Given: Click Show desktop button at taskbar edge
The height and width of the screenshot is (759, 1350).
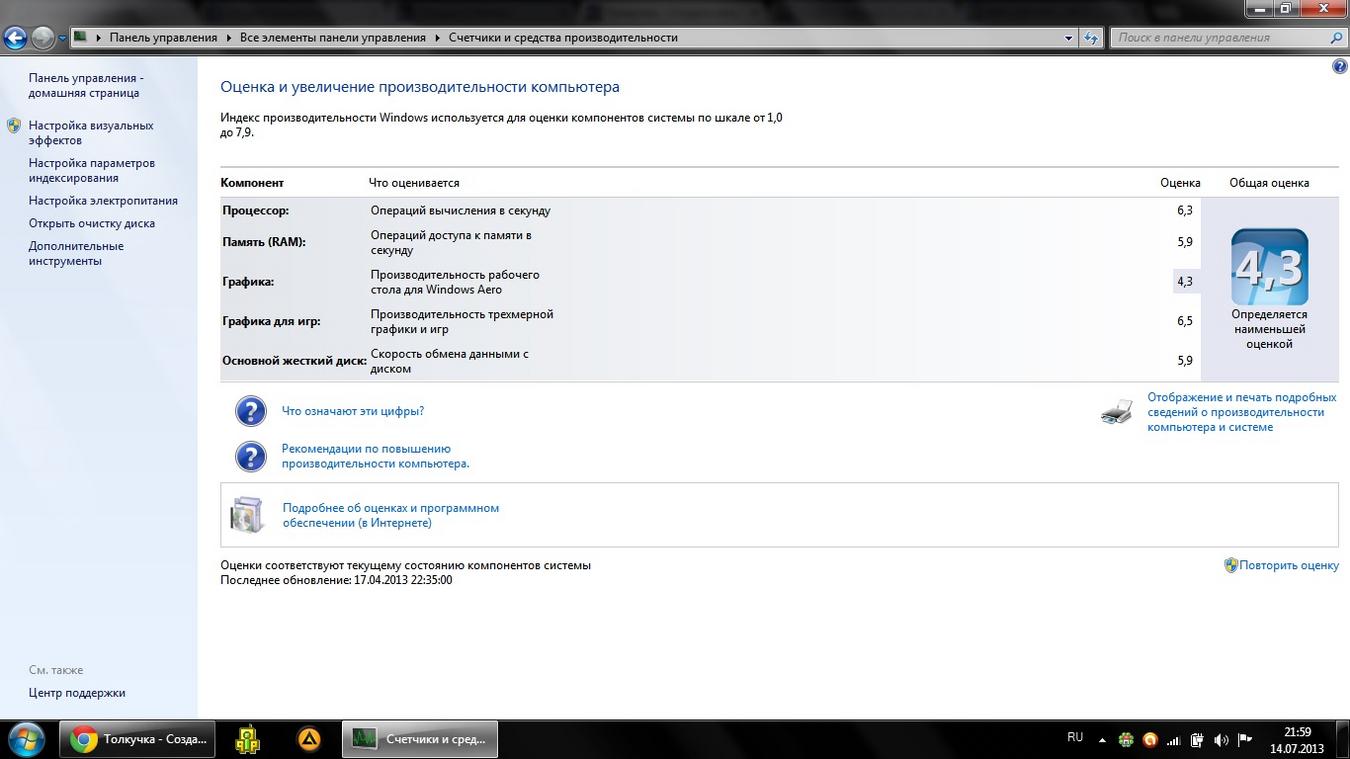Looking at the screenshot, I should pyautogui.click(x=1341, y=740).
